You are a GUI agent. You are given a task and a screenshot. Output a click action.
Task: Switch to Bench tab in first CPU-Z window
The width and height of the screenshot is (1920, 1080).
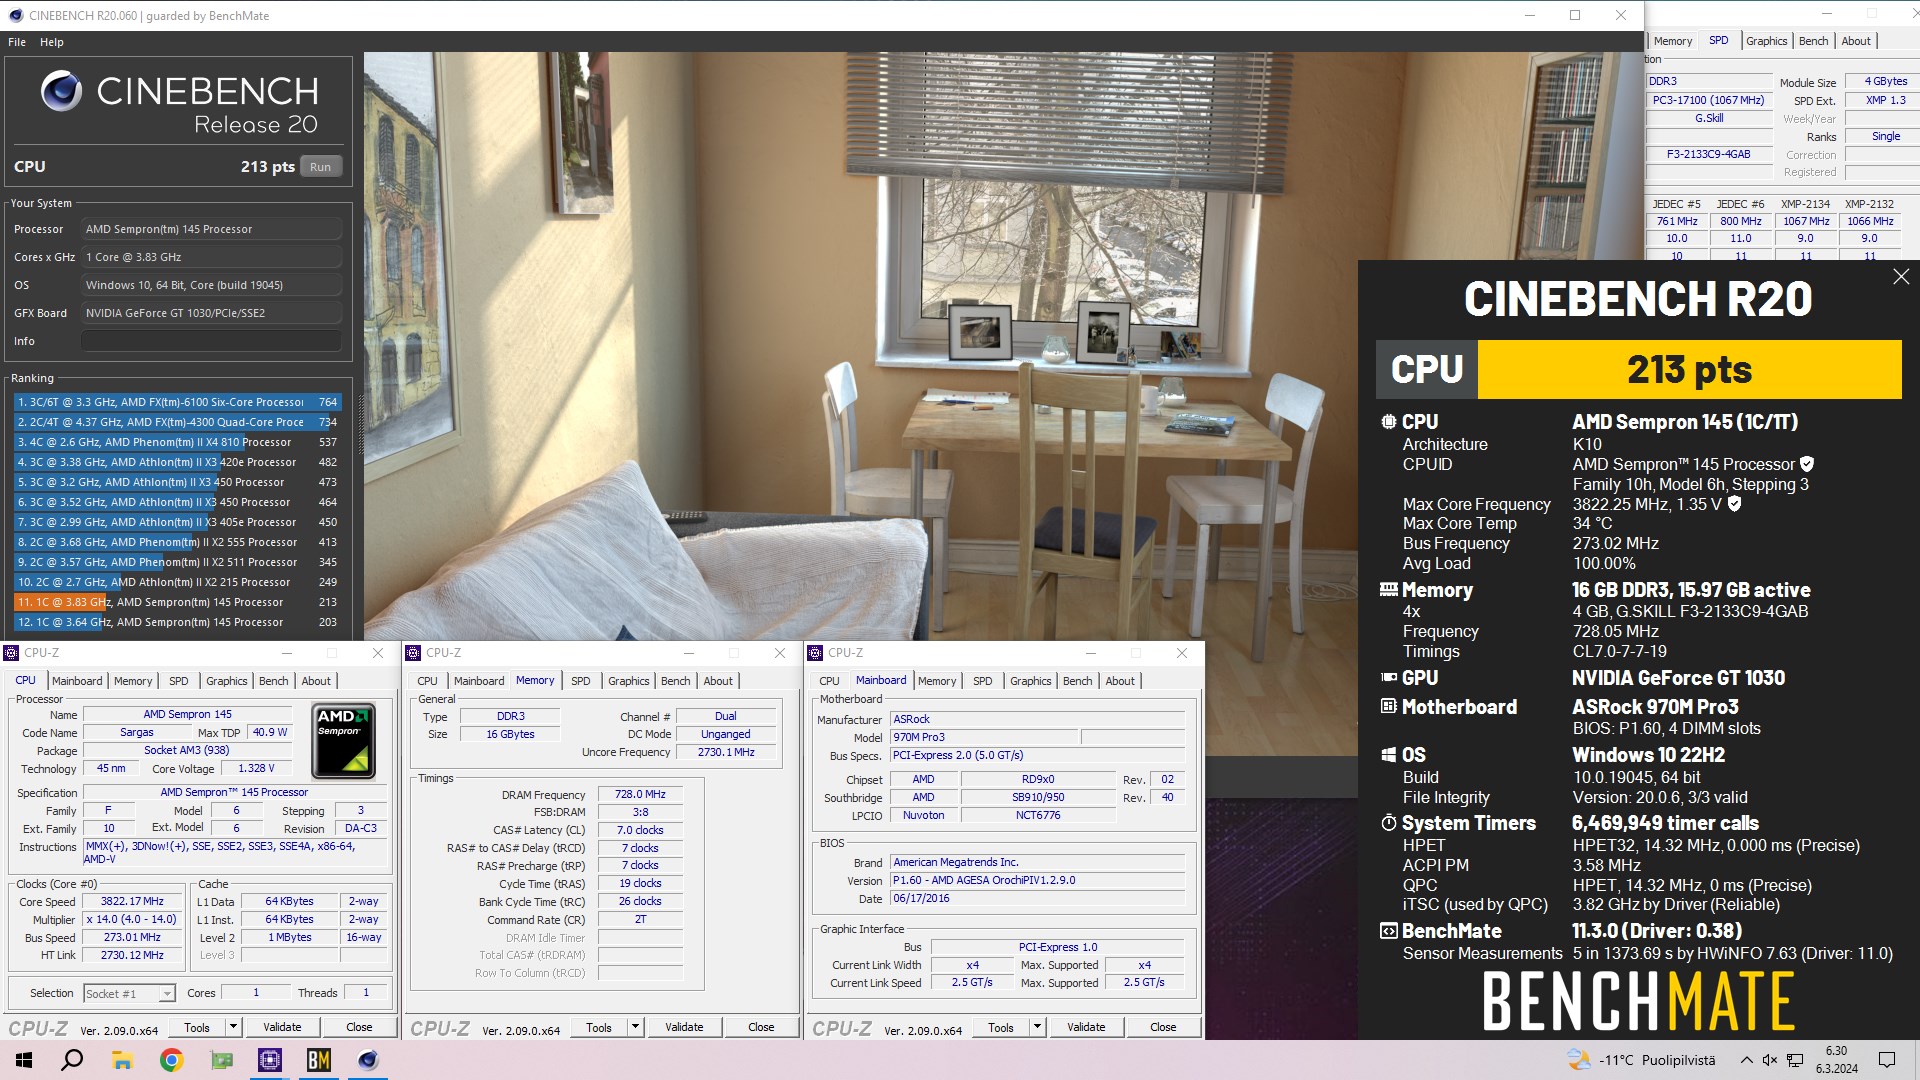273,681
